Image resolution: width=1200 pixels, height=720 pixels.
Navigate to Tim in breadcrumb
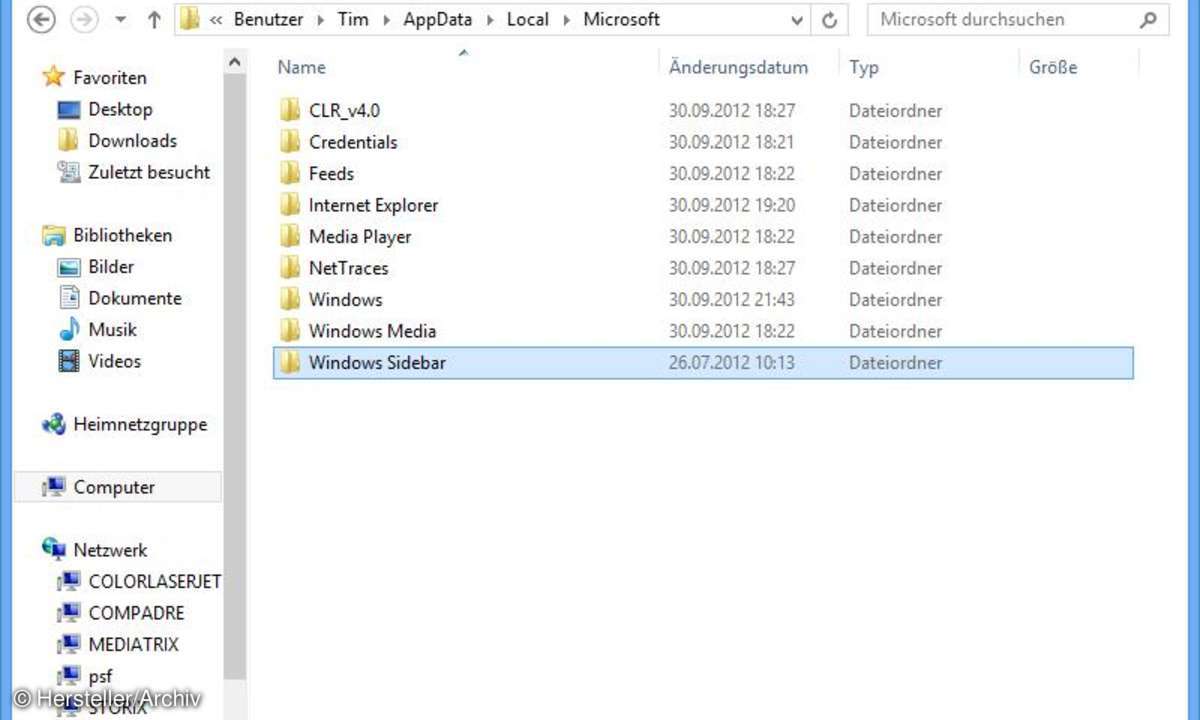(x=352, y=19)
